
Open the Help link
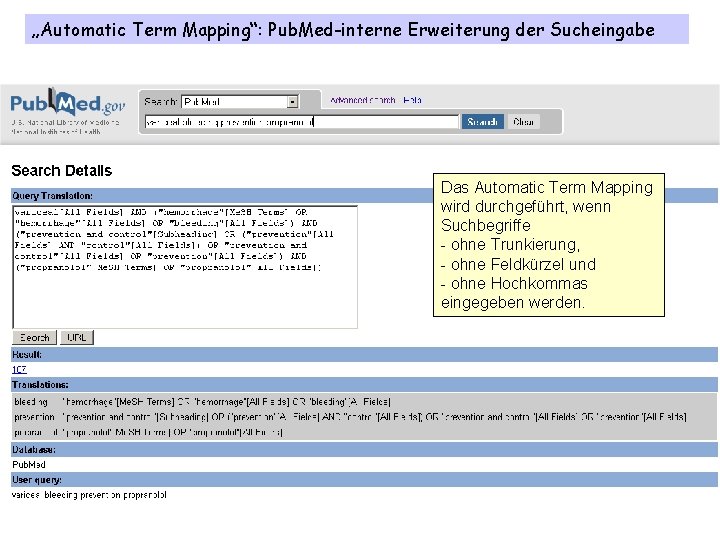pyautogui.click(x=412, y=100)
